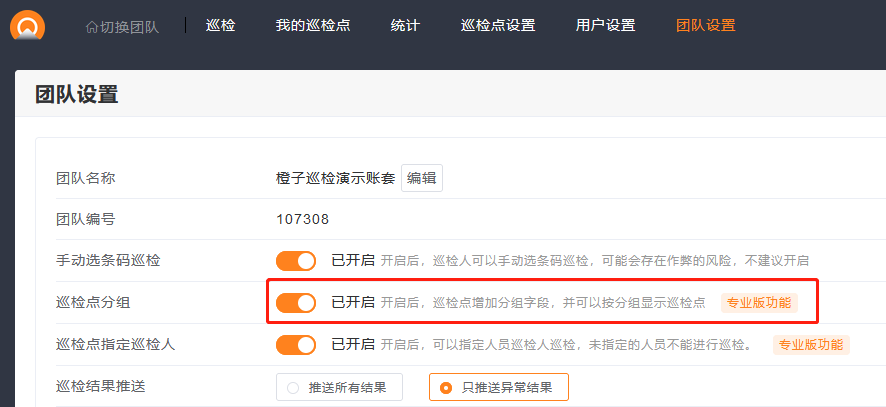Viewport: 886px width, 407px height.
Task: Disable the 巡检点分组 toggle
Action: 296,302
